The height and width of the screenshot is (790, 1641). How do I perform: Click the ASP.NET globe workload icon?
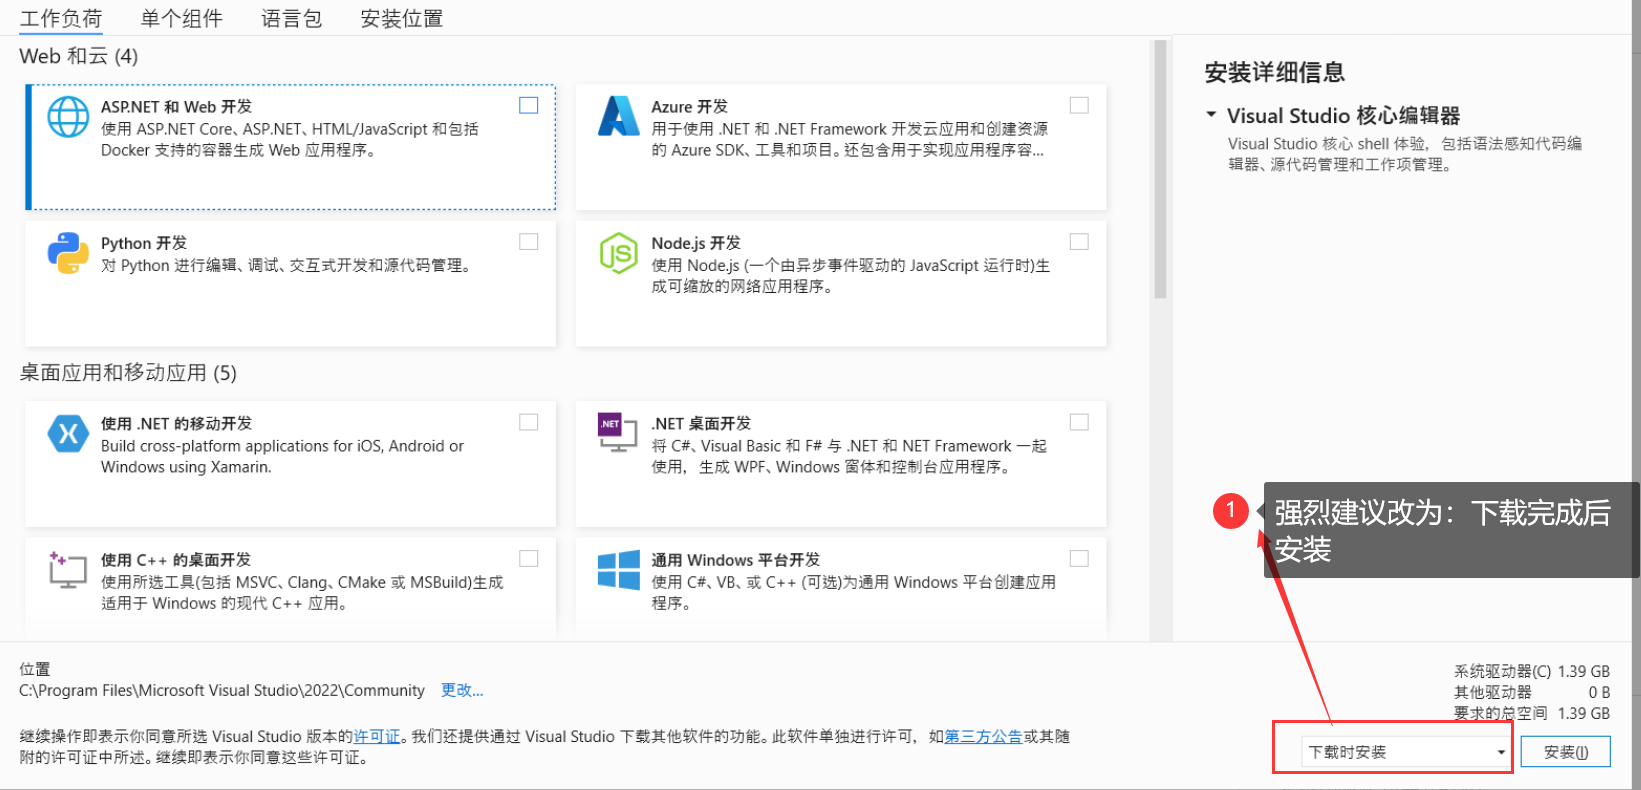pyautogui.click(x=68, y=117)
